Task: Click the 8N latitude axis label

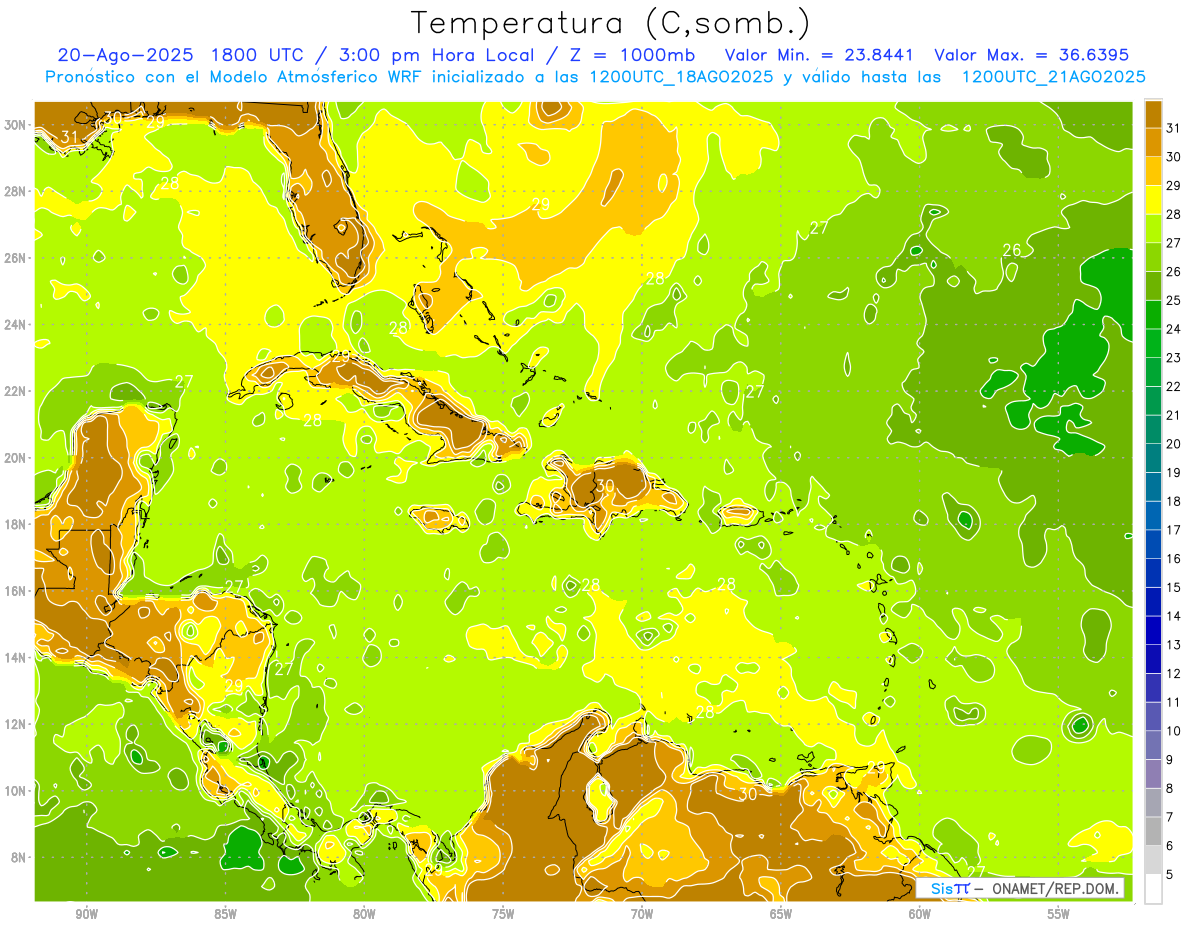Action: click(x=20, y=858)
